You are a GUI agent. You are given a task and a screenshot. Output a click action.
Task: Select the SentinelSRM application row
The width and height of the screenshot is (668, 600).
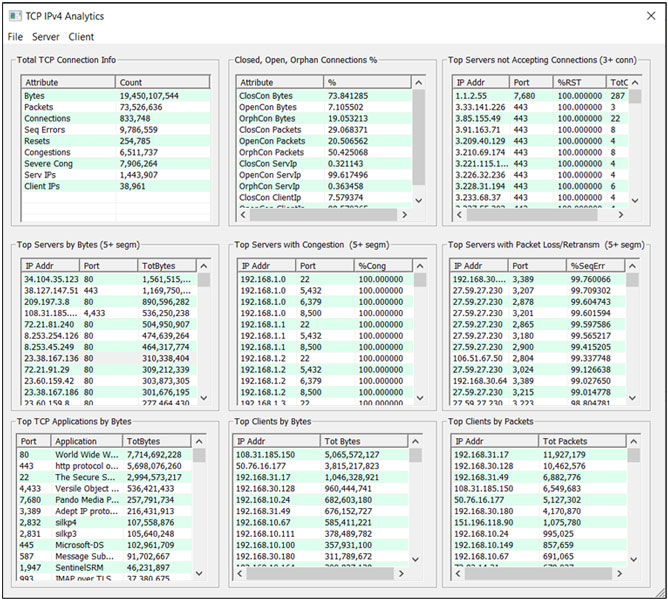coord(104,568)
